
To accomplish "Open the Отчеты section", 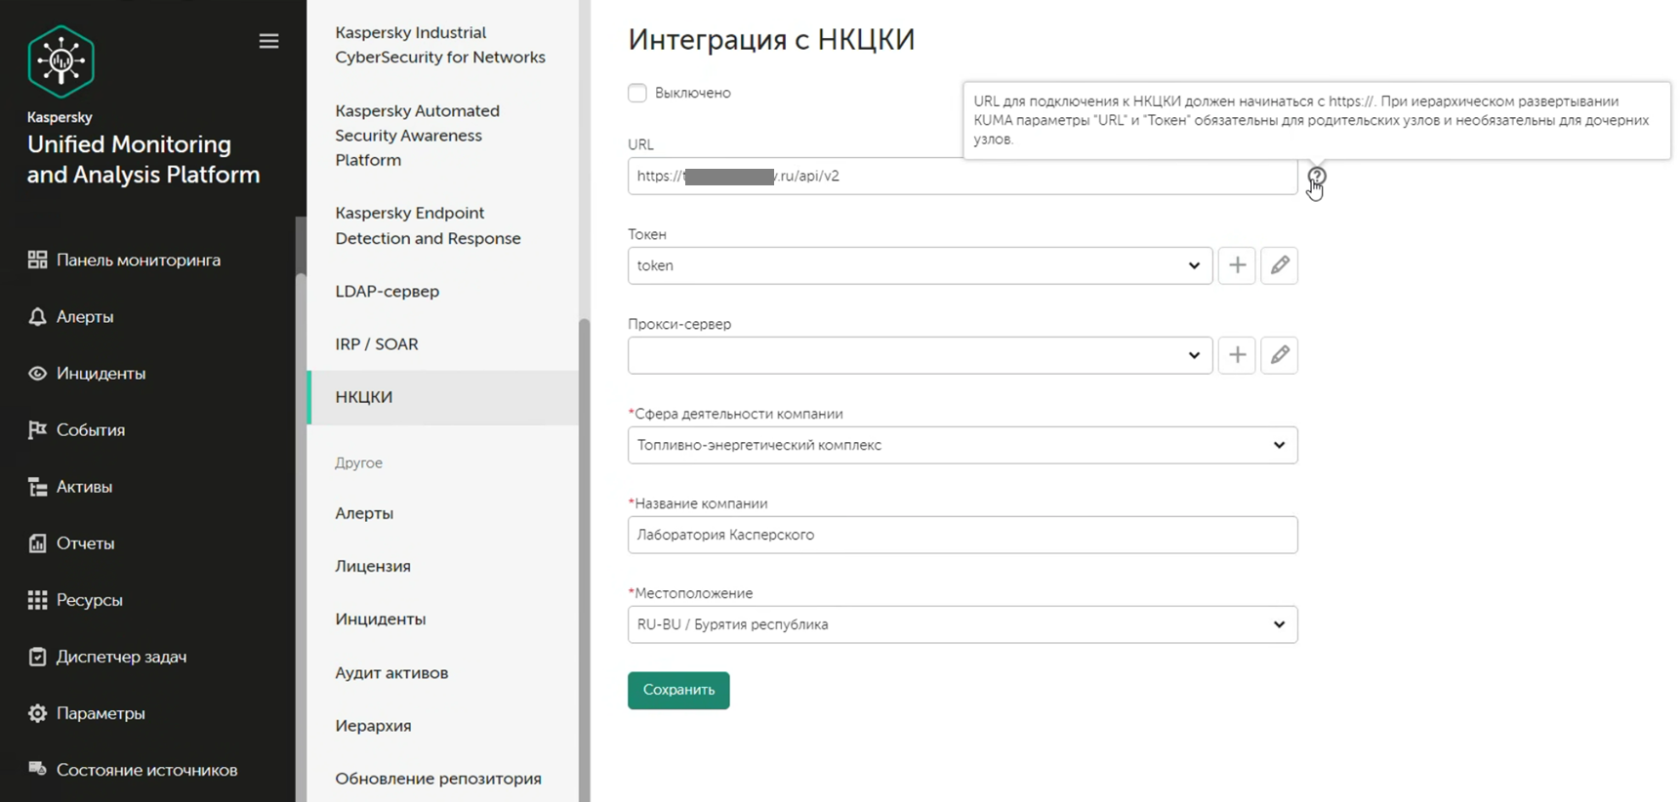I will [85, 543].
